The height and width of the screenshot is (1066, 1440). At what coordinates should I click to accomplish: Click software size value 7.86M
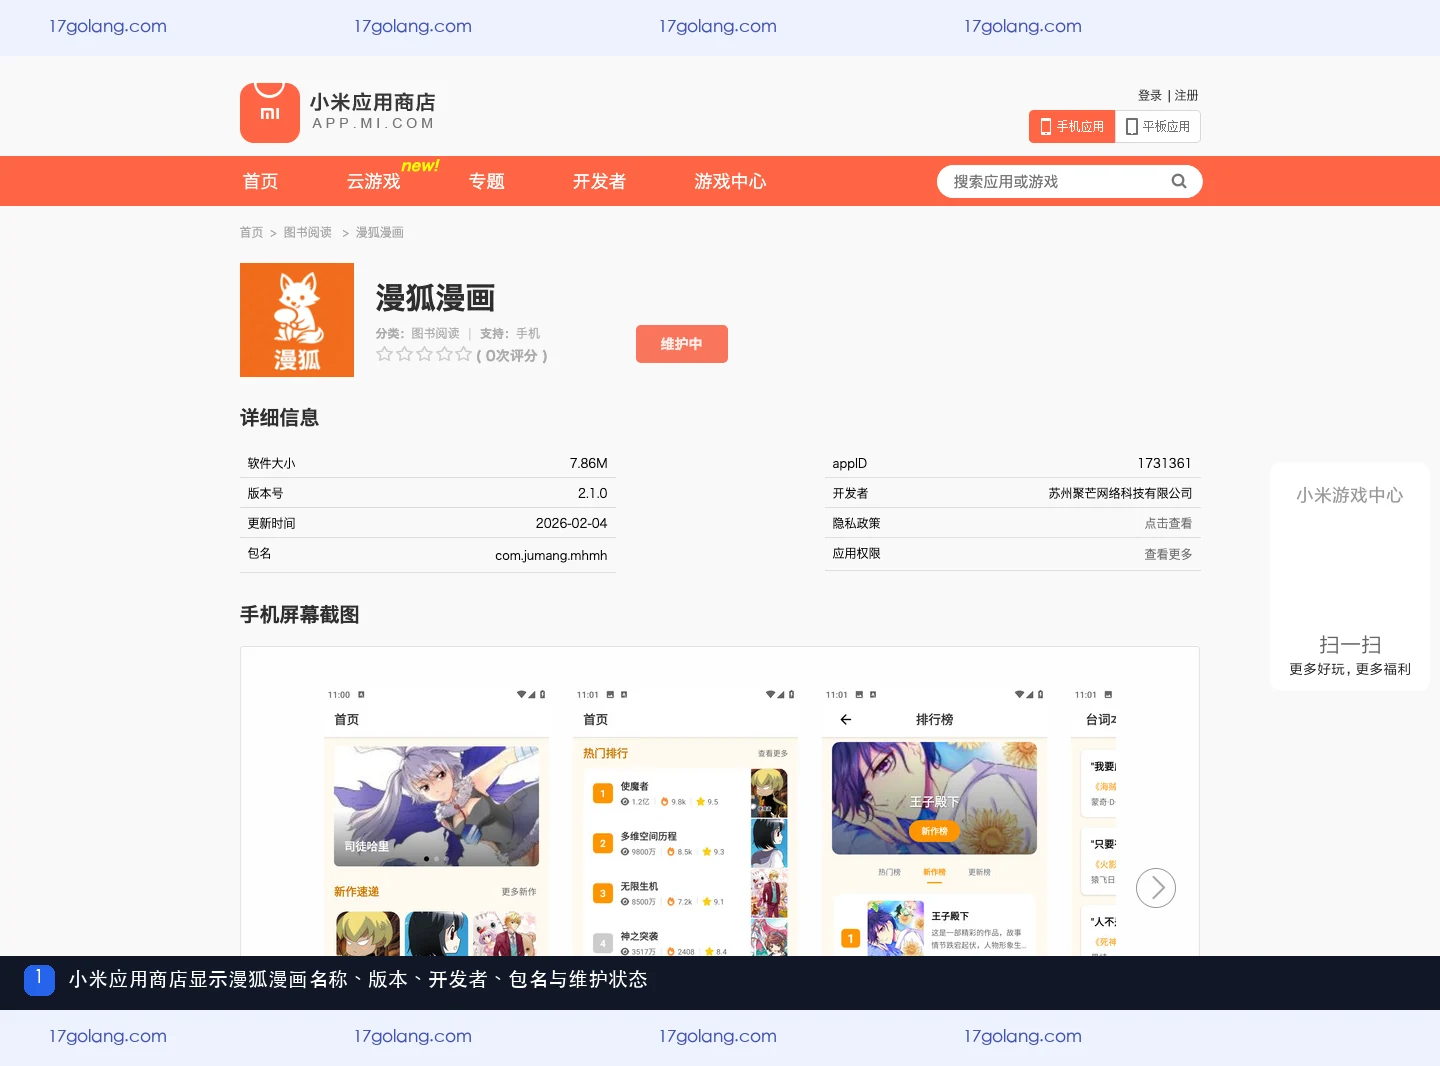pos(588,463)
